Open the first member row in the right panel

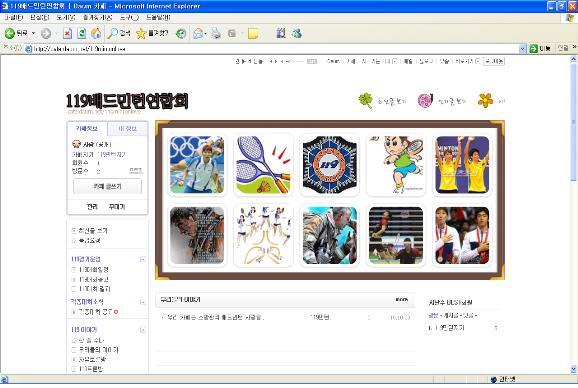pos(464,328)
